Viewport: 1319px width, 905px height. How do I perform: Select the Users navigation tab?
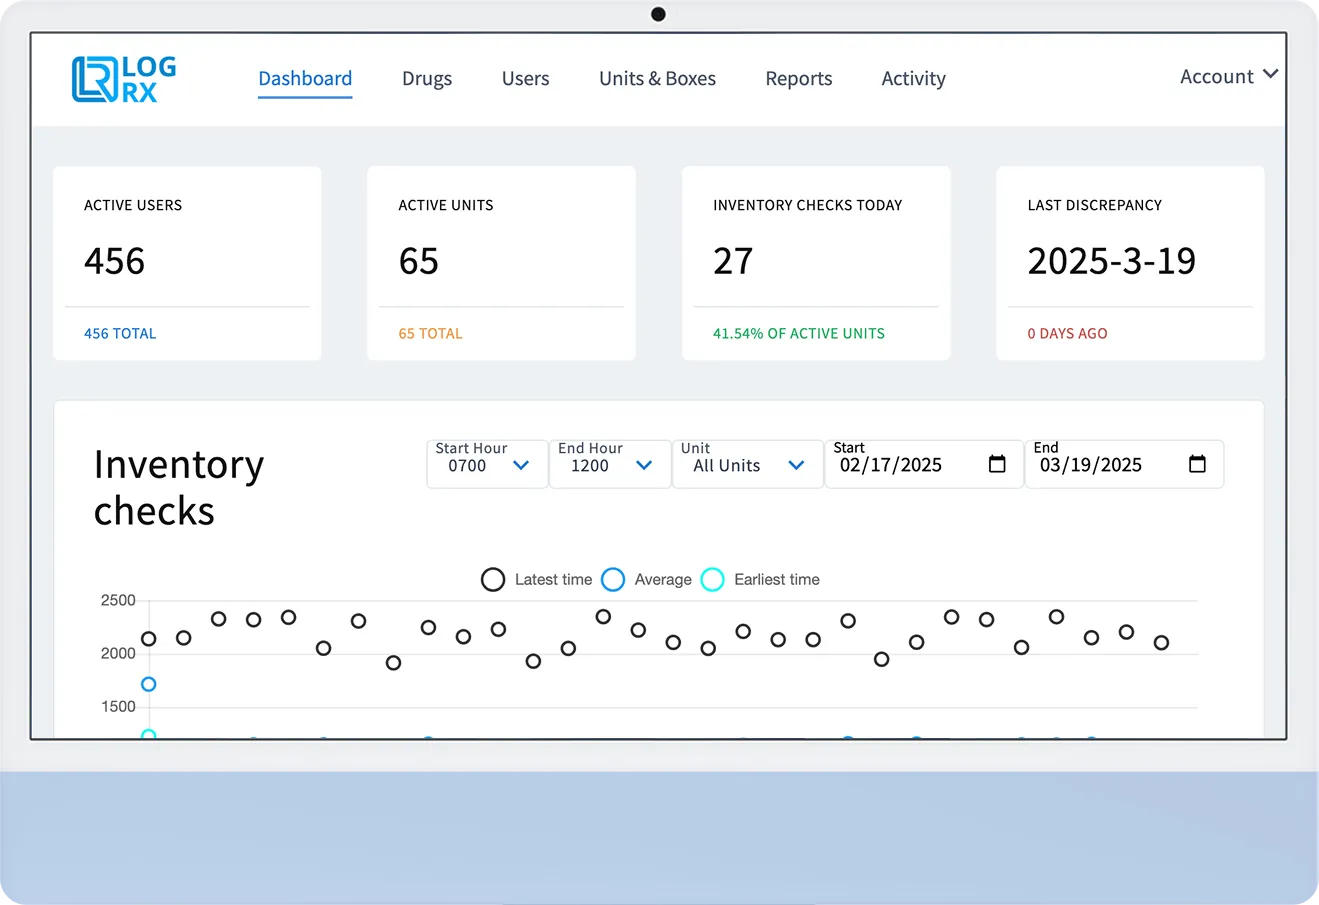(x=525, y=79)
